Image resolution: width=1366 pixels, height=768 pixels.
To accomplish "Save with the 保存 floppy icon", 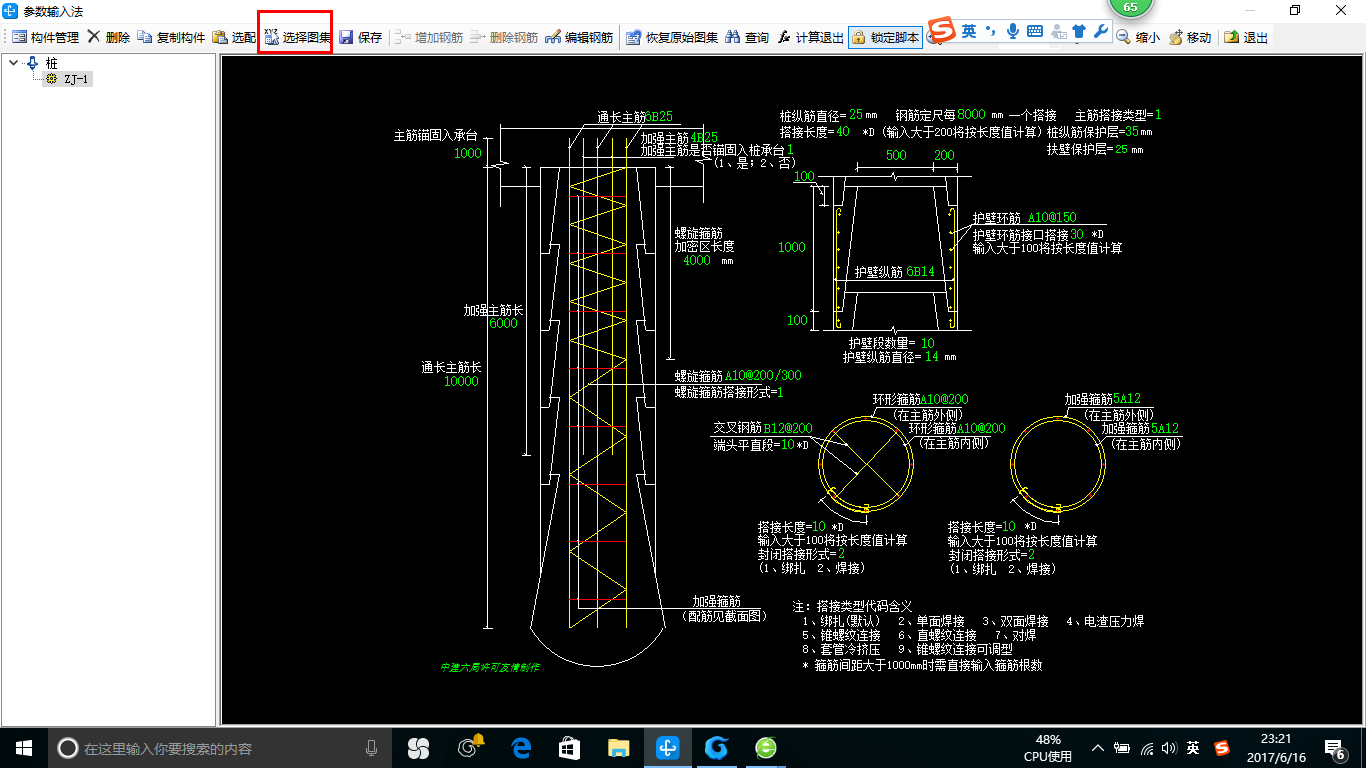I will pyautogui.click(x=360, y=38).
